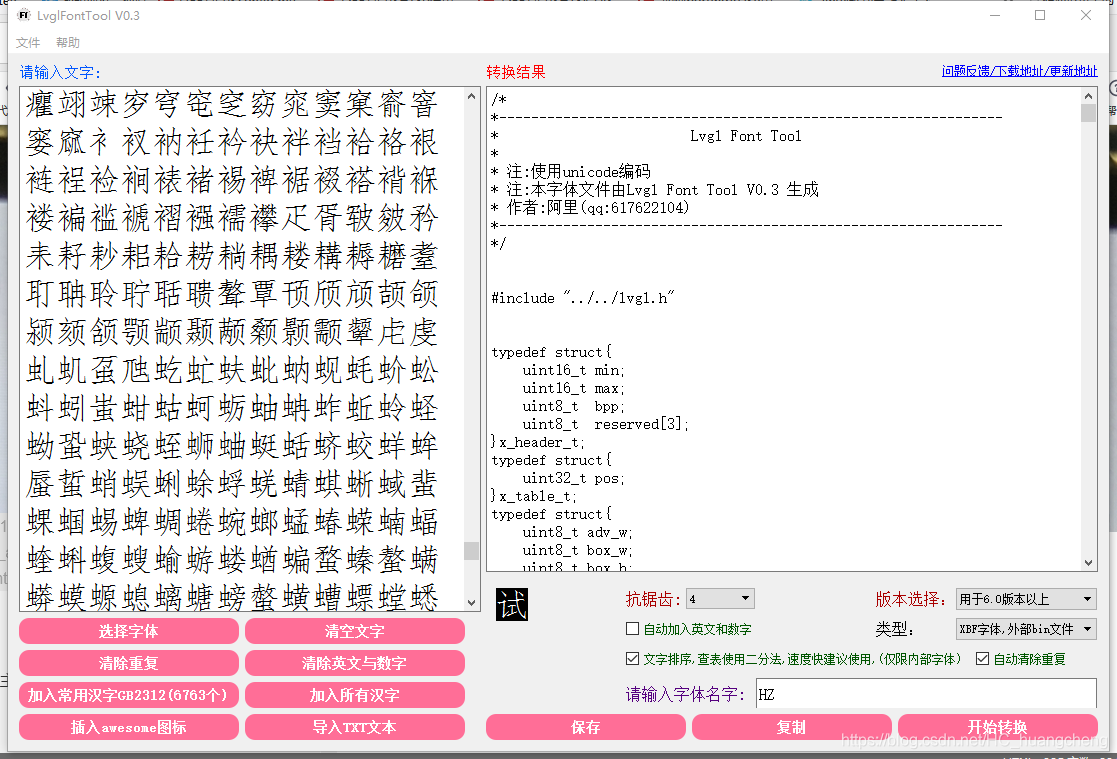Open the 帮助 menu
The image size is (1117, 759).
click(x=68, y=43)
